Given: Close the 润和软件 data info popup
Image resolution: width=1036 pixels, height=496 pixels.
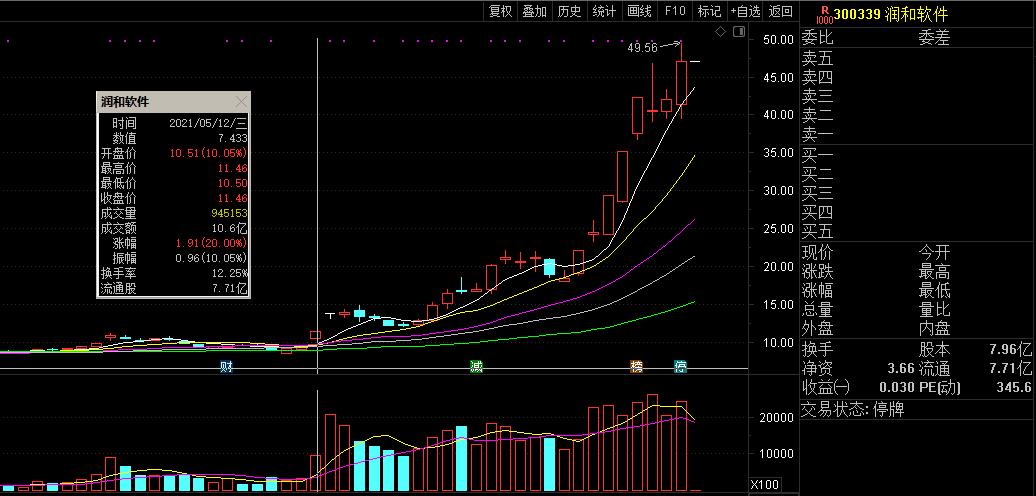Looking at the screenshot, I should 240,102.
